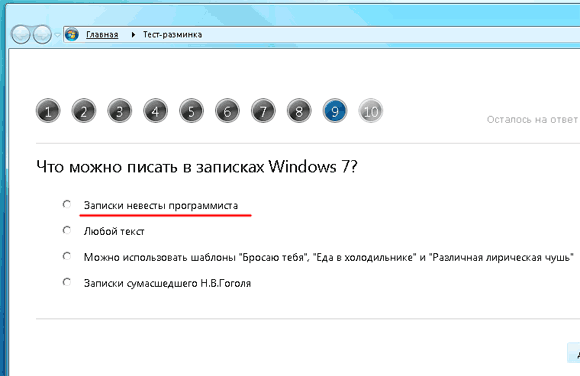Go to question 10 circle
580x376 pixels.
click(x=371, y=110)
